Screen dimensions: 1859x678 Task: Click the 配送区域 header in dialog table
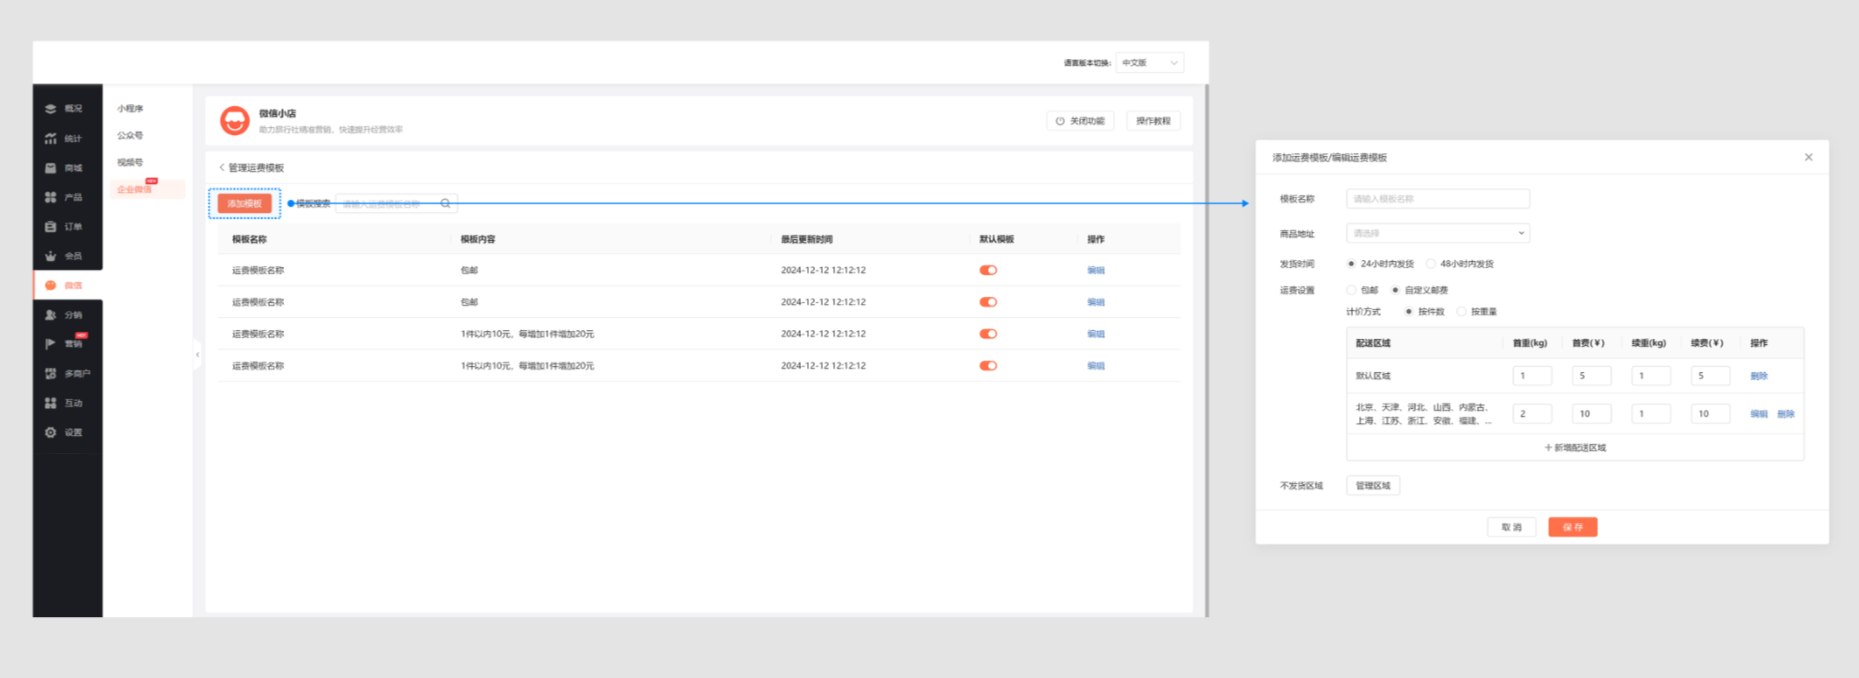(x=1373, y=343)
